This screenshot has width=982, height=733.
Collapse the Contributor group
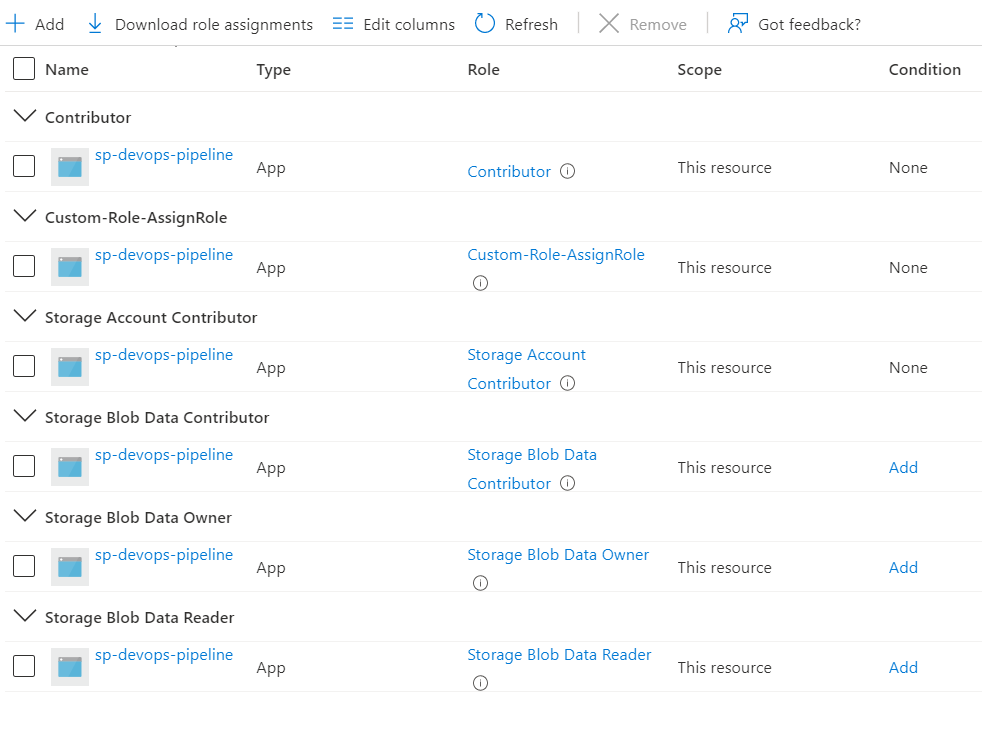pos(25,115)
